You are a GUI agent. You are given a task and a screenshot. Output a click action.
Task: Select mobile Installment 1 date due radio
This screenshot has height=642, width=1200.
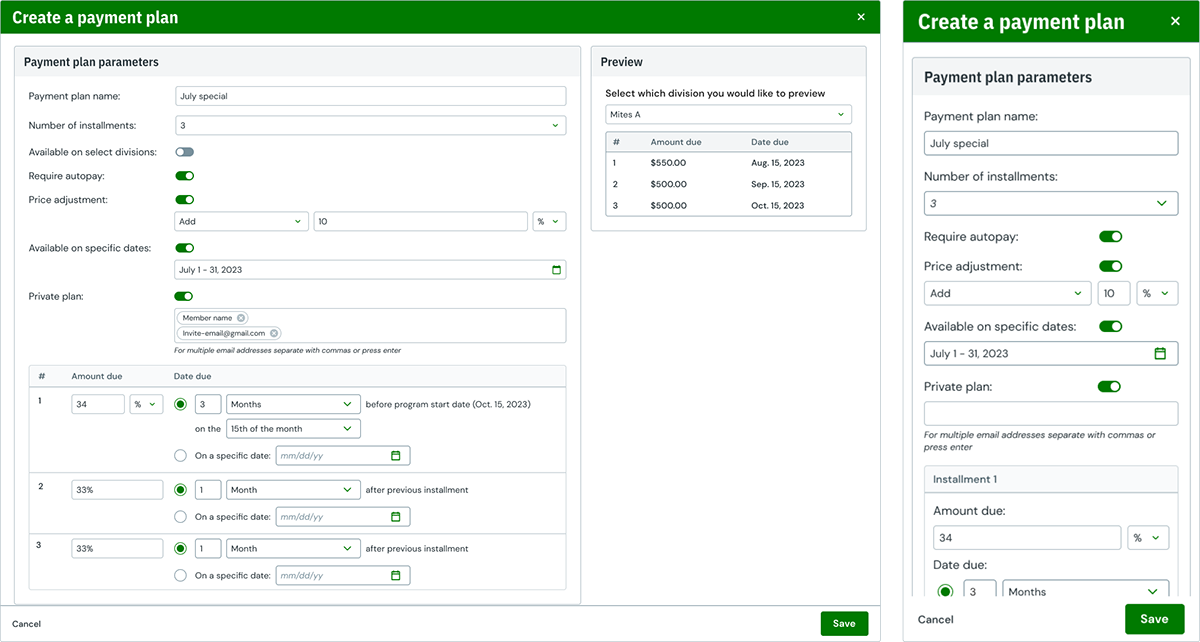tap(945, 591)
